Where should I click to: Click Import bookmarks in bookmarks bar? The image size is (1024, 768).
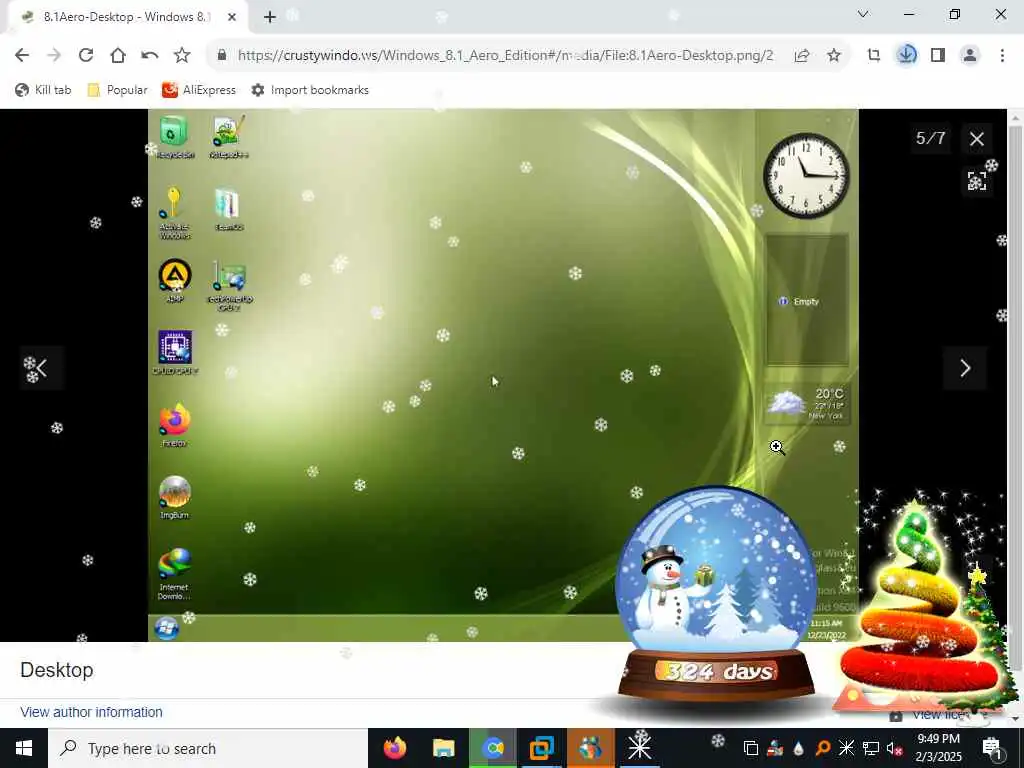[x=310, y=90]
